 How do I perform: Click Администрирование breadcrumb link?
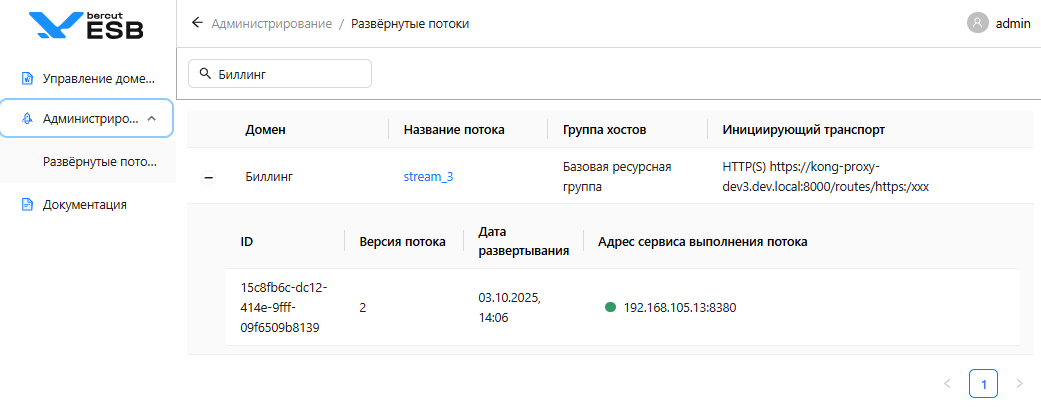point(271,23)
